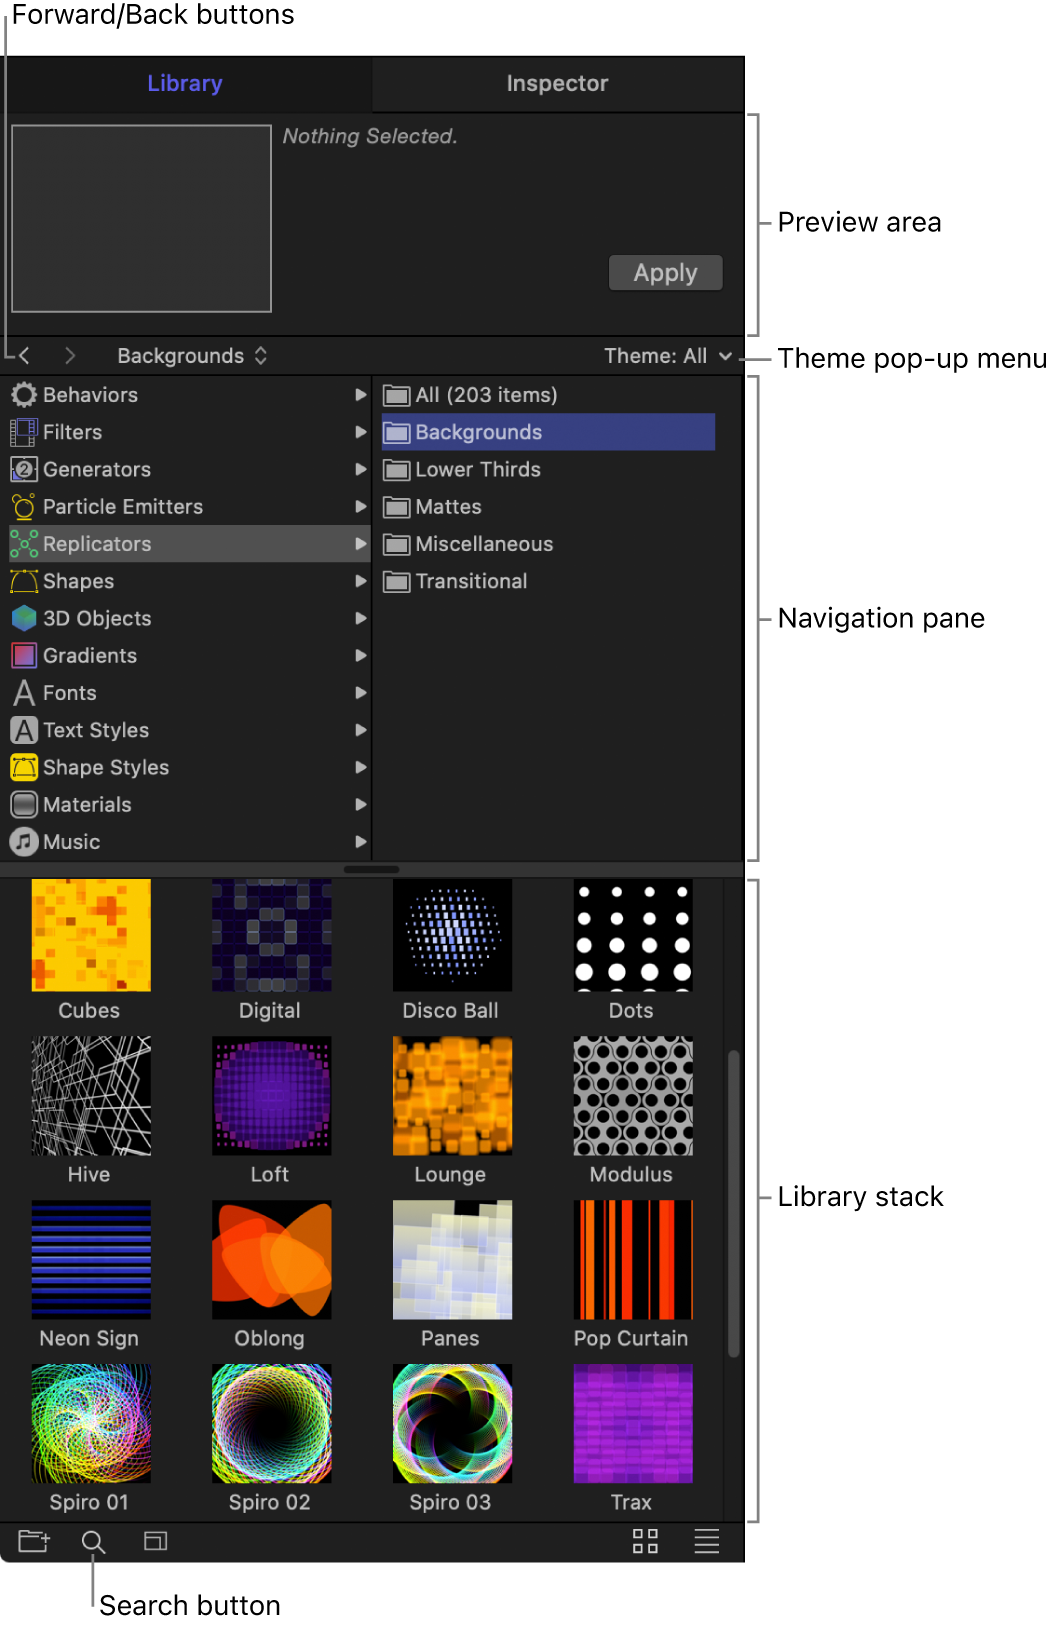Select the Backgrounds folder row

548,432
